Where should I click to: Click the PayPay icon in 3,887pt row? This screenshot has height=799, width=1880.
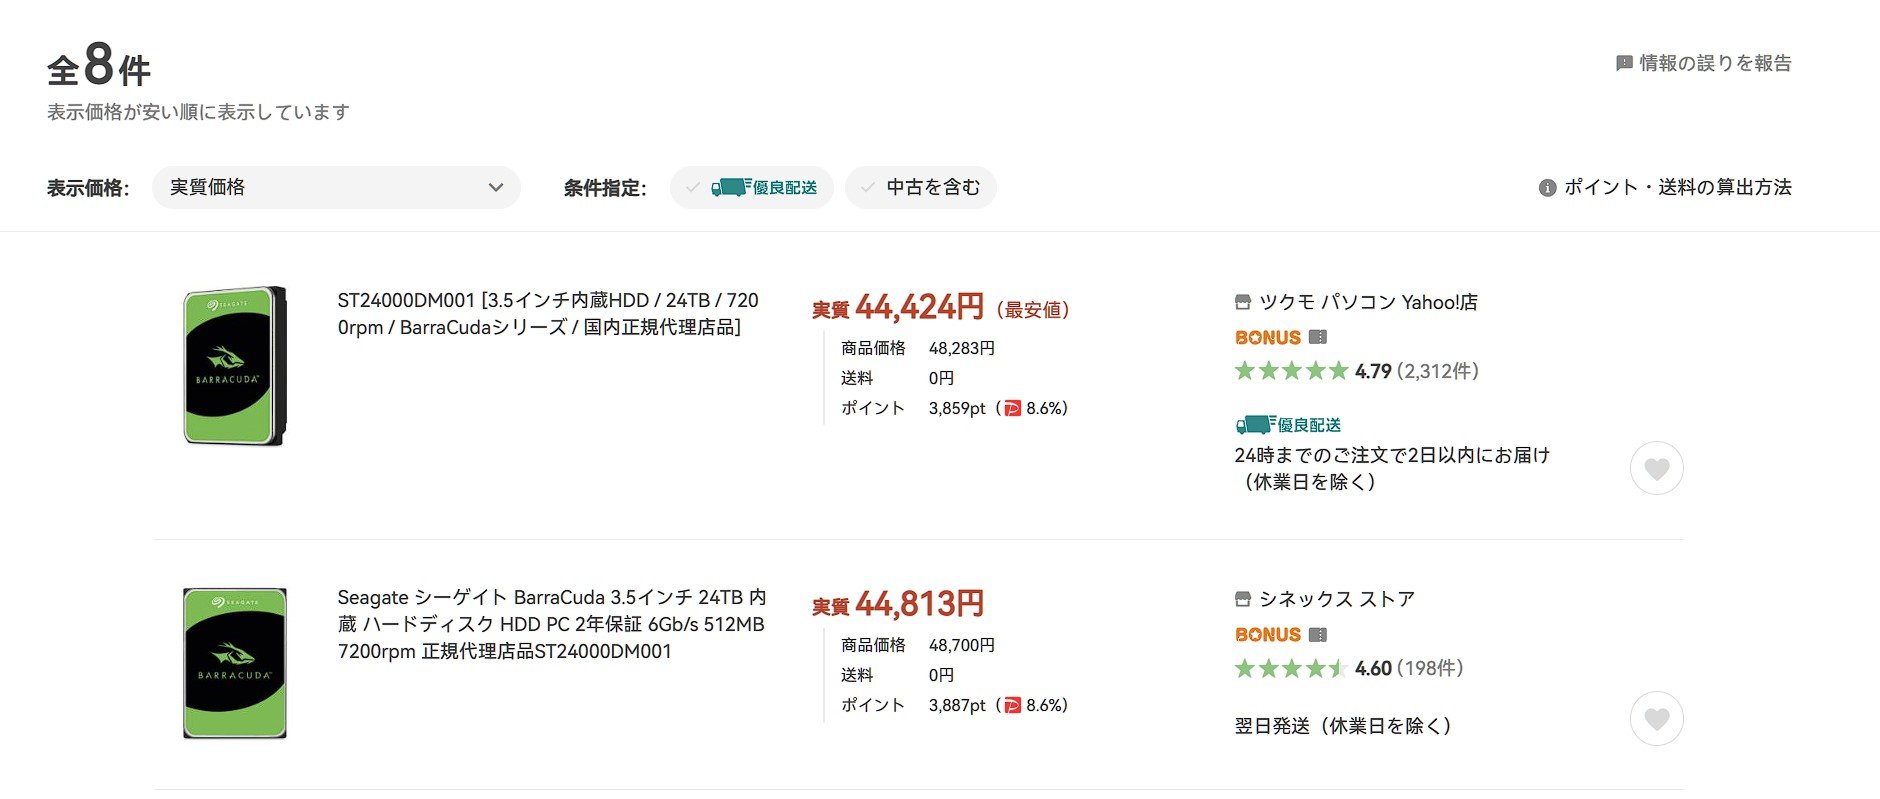1013,705
